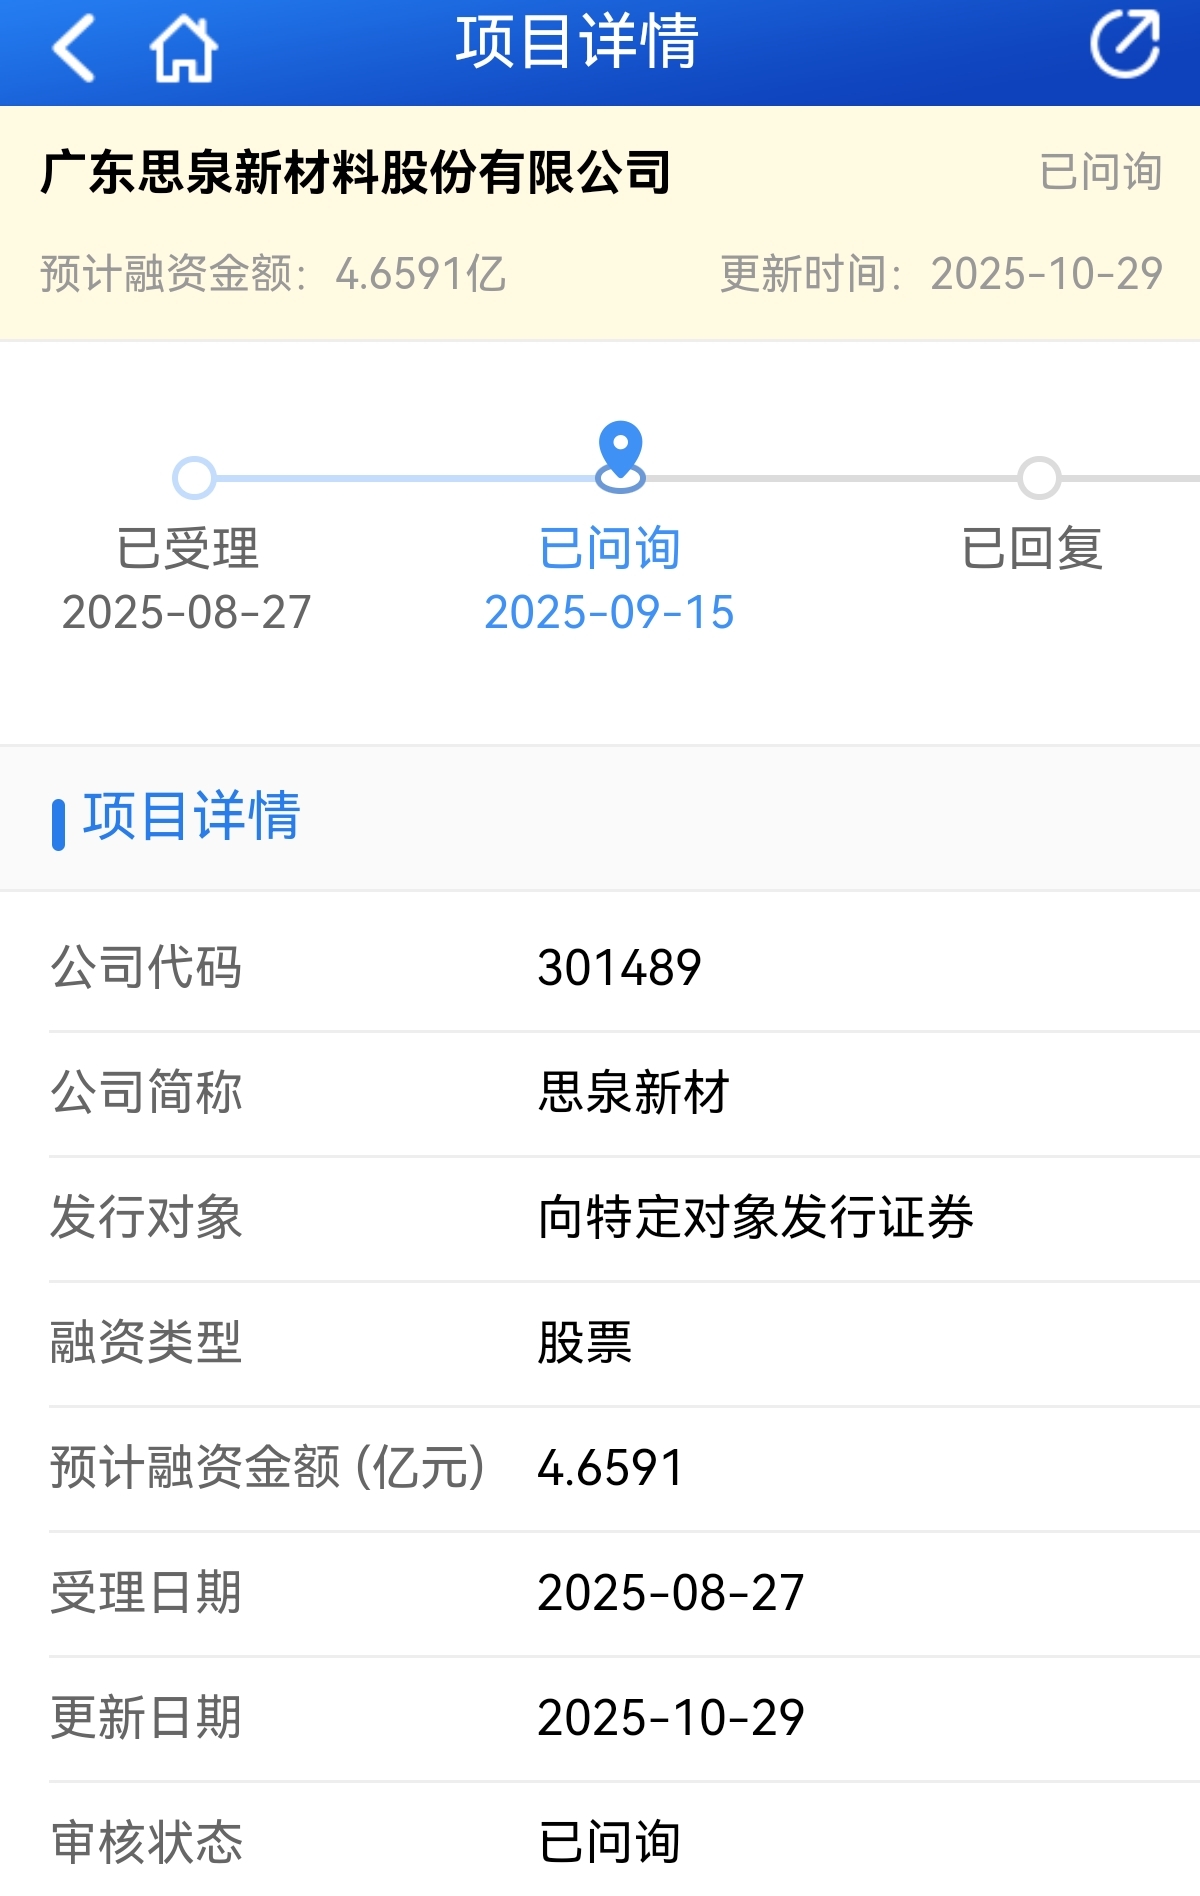Tap the 已回复 step label
Screen dimensions: 1200x1896
[1031, 548]
